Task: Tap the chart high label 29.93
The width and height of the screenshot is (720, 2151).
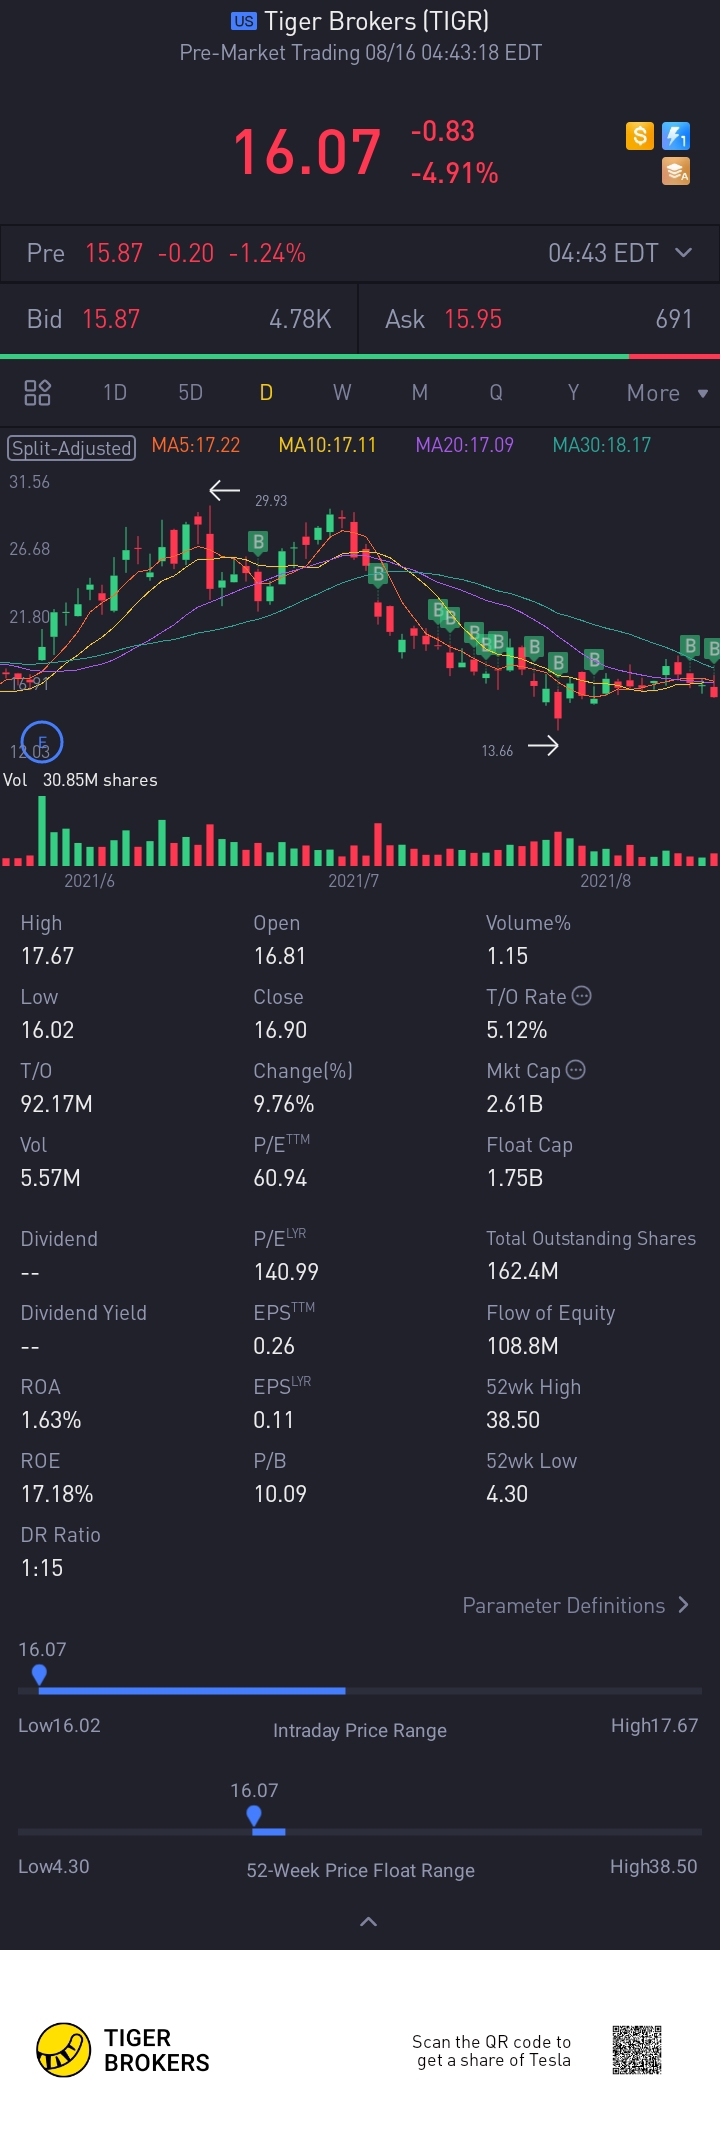Action: coord(271,501)
